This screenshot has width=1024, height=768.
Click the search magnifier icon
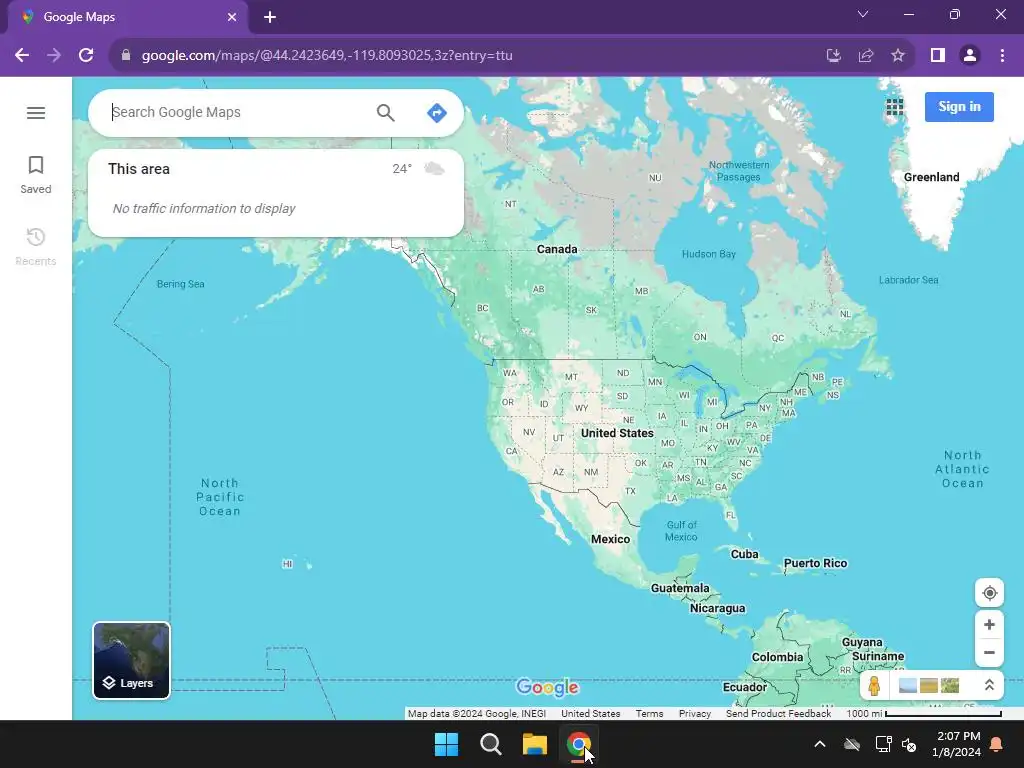[x=385, y=113]
